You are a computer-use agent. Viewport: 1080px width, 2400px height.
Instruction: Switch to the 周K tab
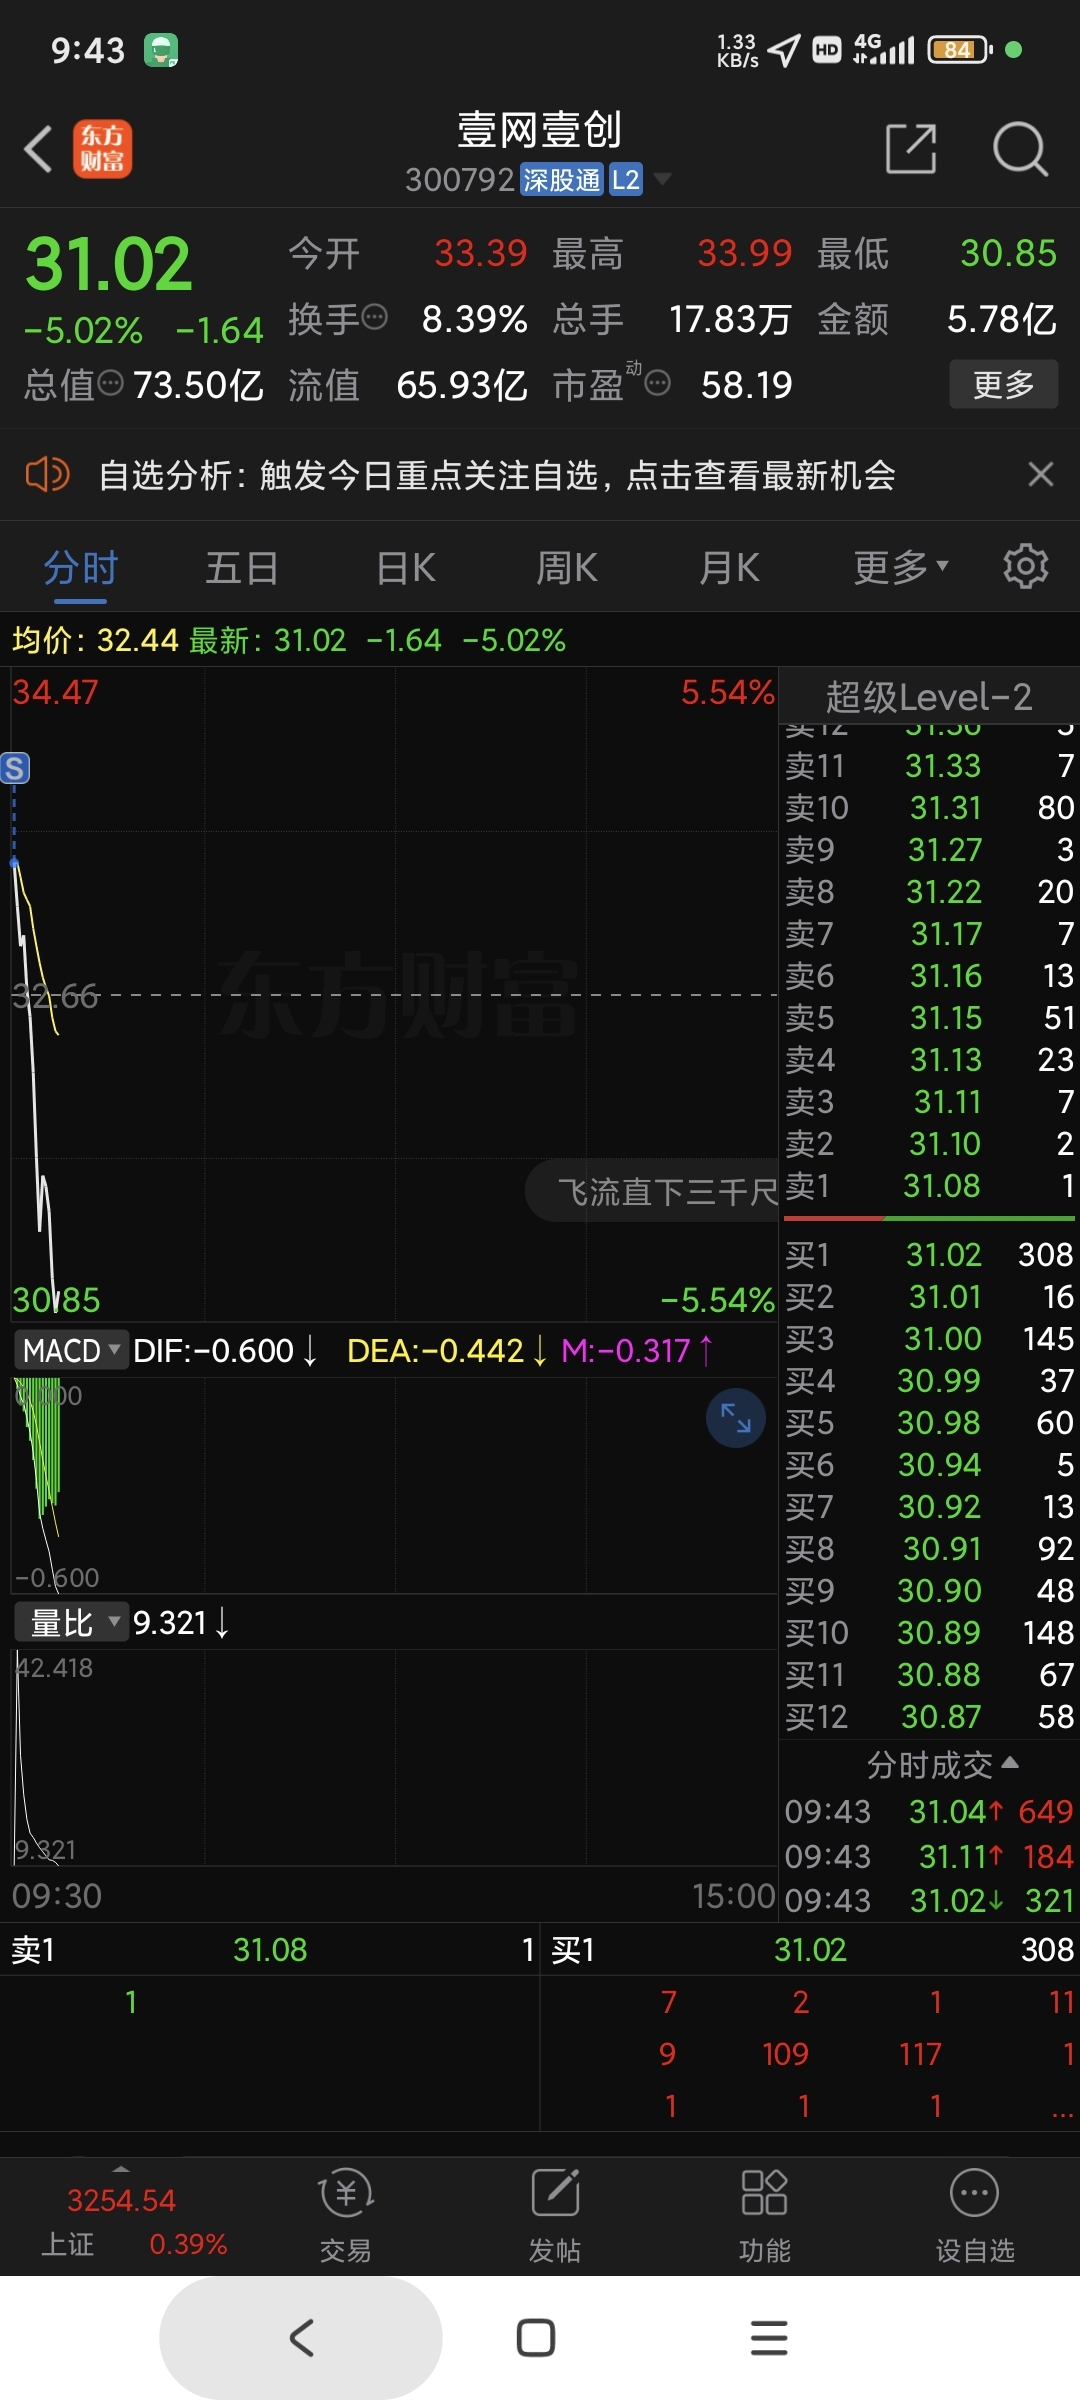tap(567, 568)
